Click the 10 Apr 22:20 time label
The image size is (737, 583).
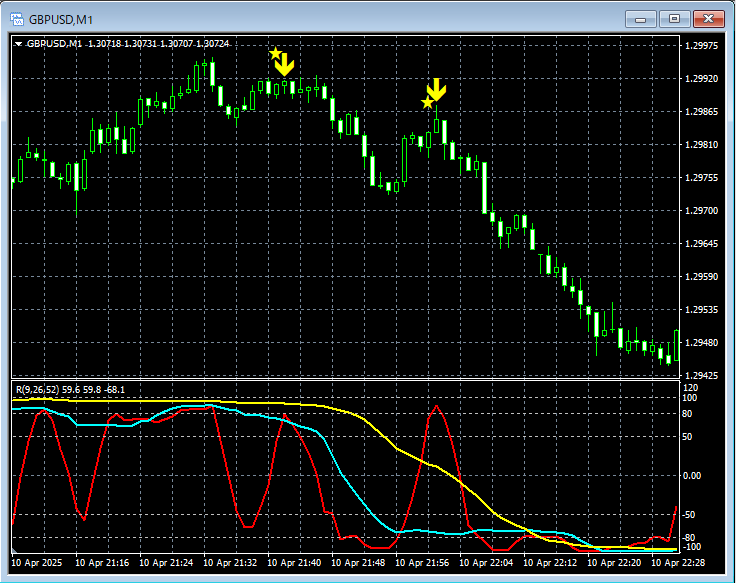(x=614, y=562)
